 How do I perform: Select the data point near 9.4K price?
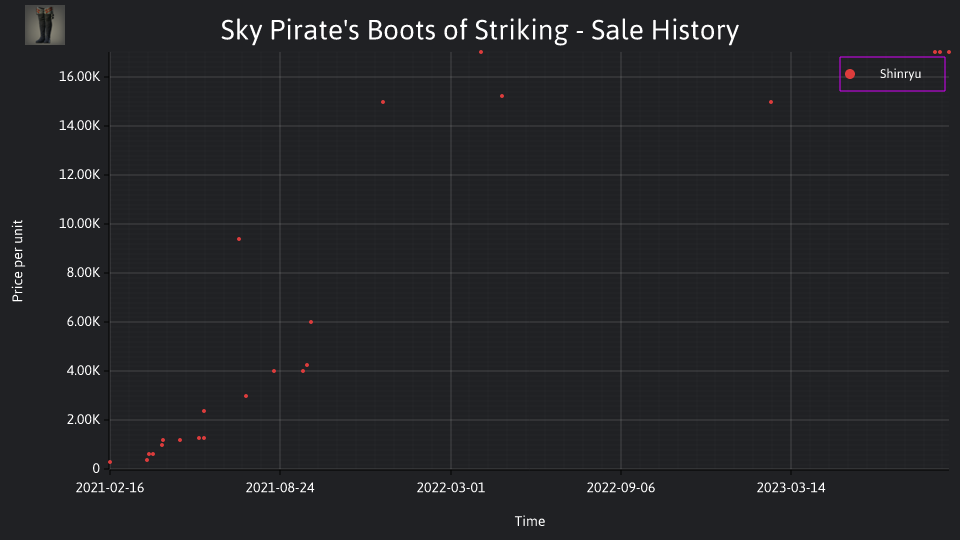pyautogui.click(x=239, y=239)
